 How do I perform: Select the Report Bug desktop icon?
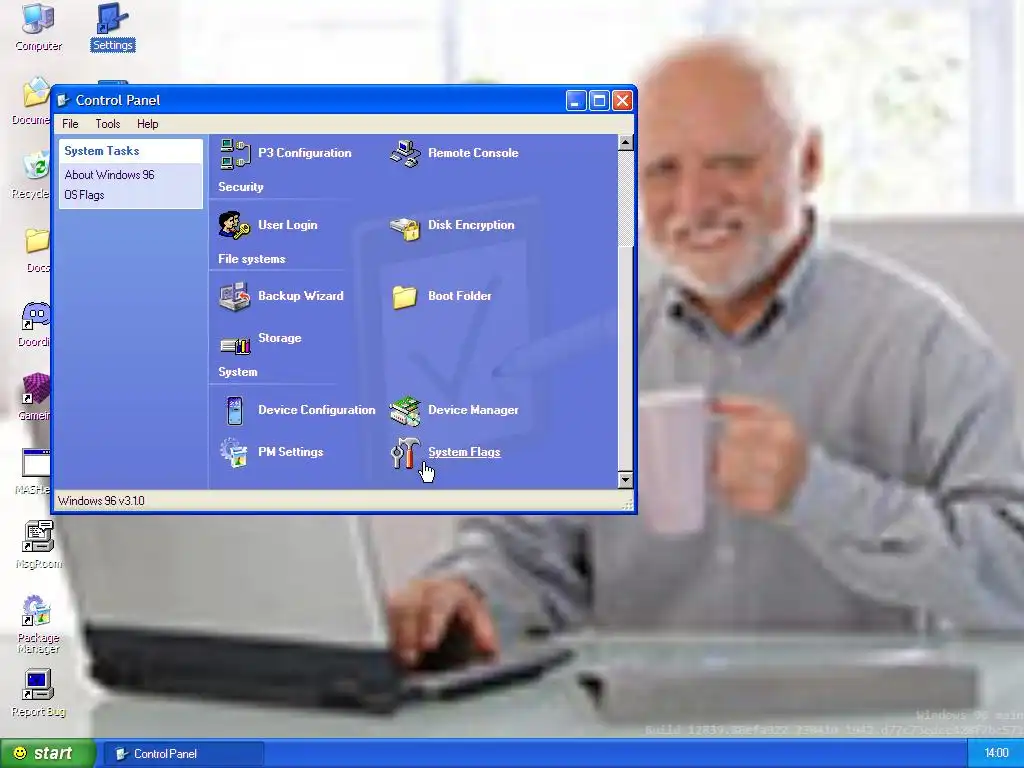(39, 694)
